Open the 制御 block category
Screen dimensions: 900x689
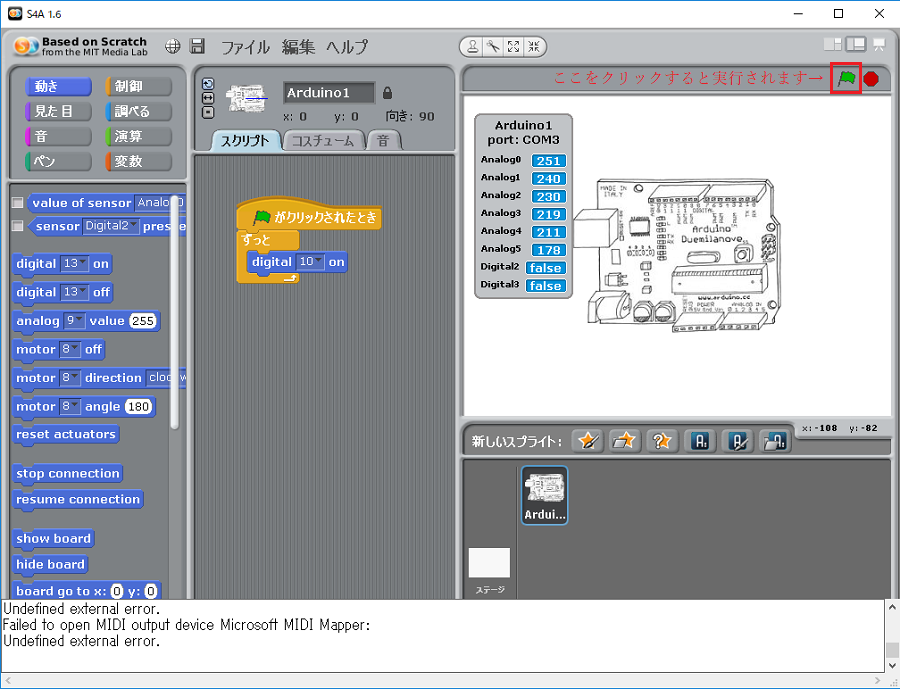click(138, 86)
